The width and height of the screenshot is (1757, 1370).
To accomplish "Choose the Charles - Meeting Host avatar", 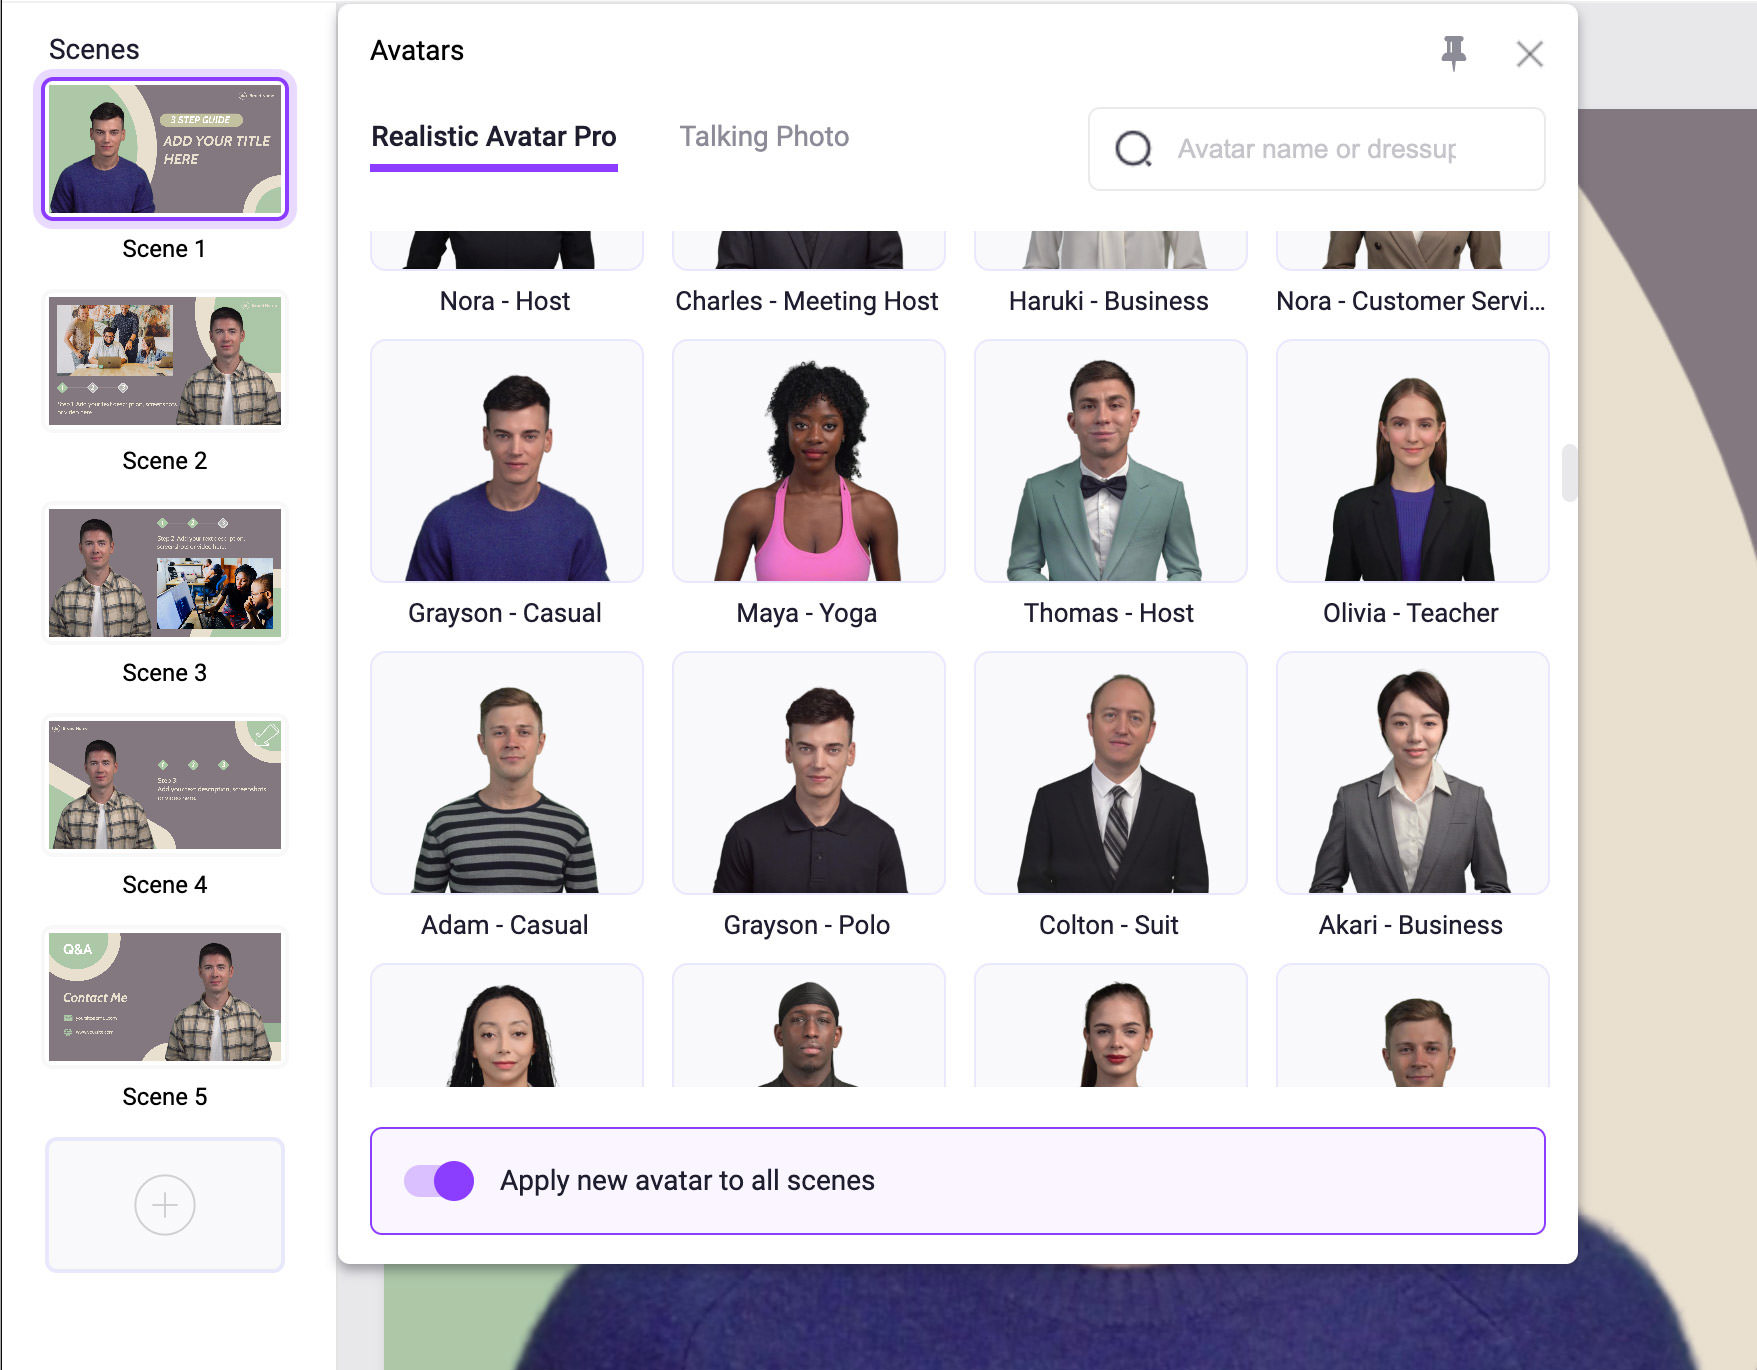I will pyautogui.click(x=809, y=250).
